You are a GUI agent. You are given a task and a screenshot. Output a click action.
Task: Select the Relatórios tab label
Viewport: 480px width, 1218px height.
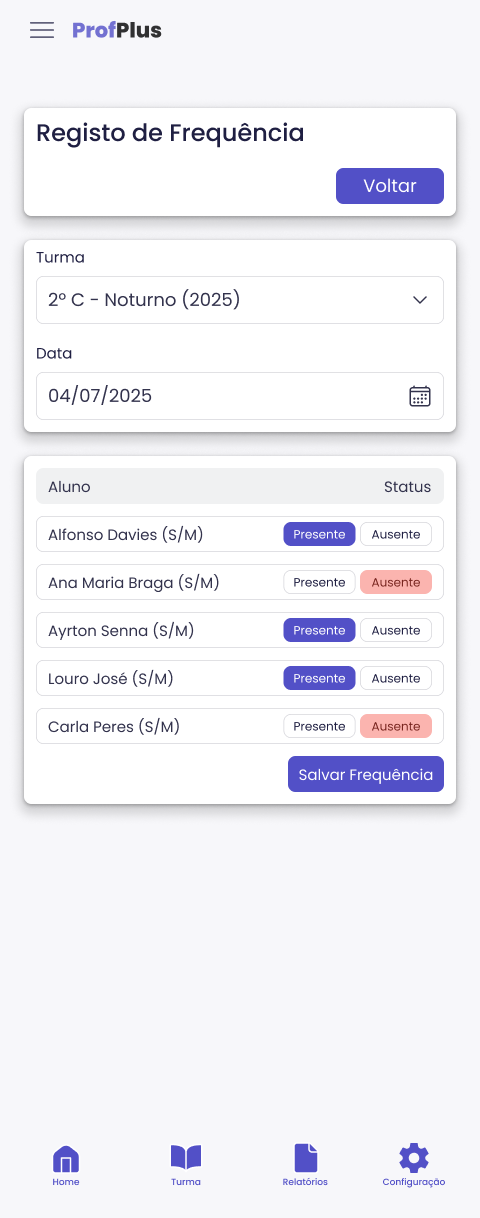coord(305,1182)
